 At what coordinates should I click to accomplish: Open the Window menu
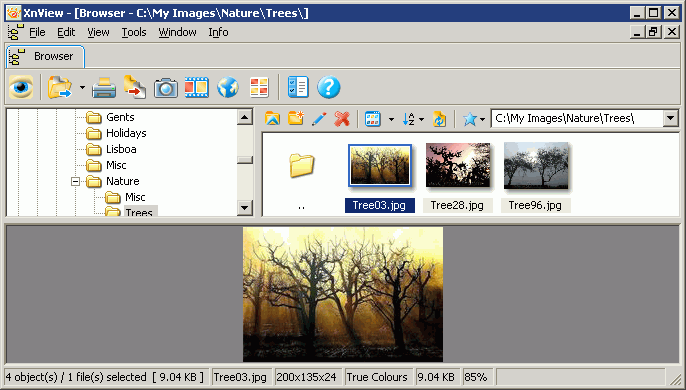coord(177,32)
